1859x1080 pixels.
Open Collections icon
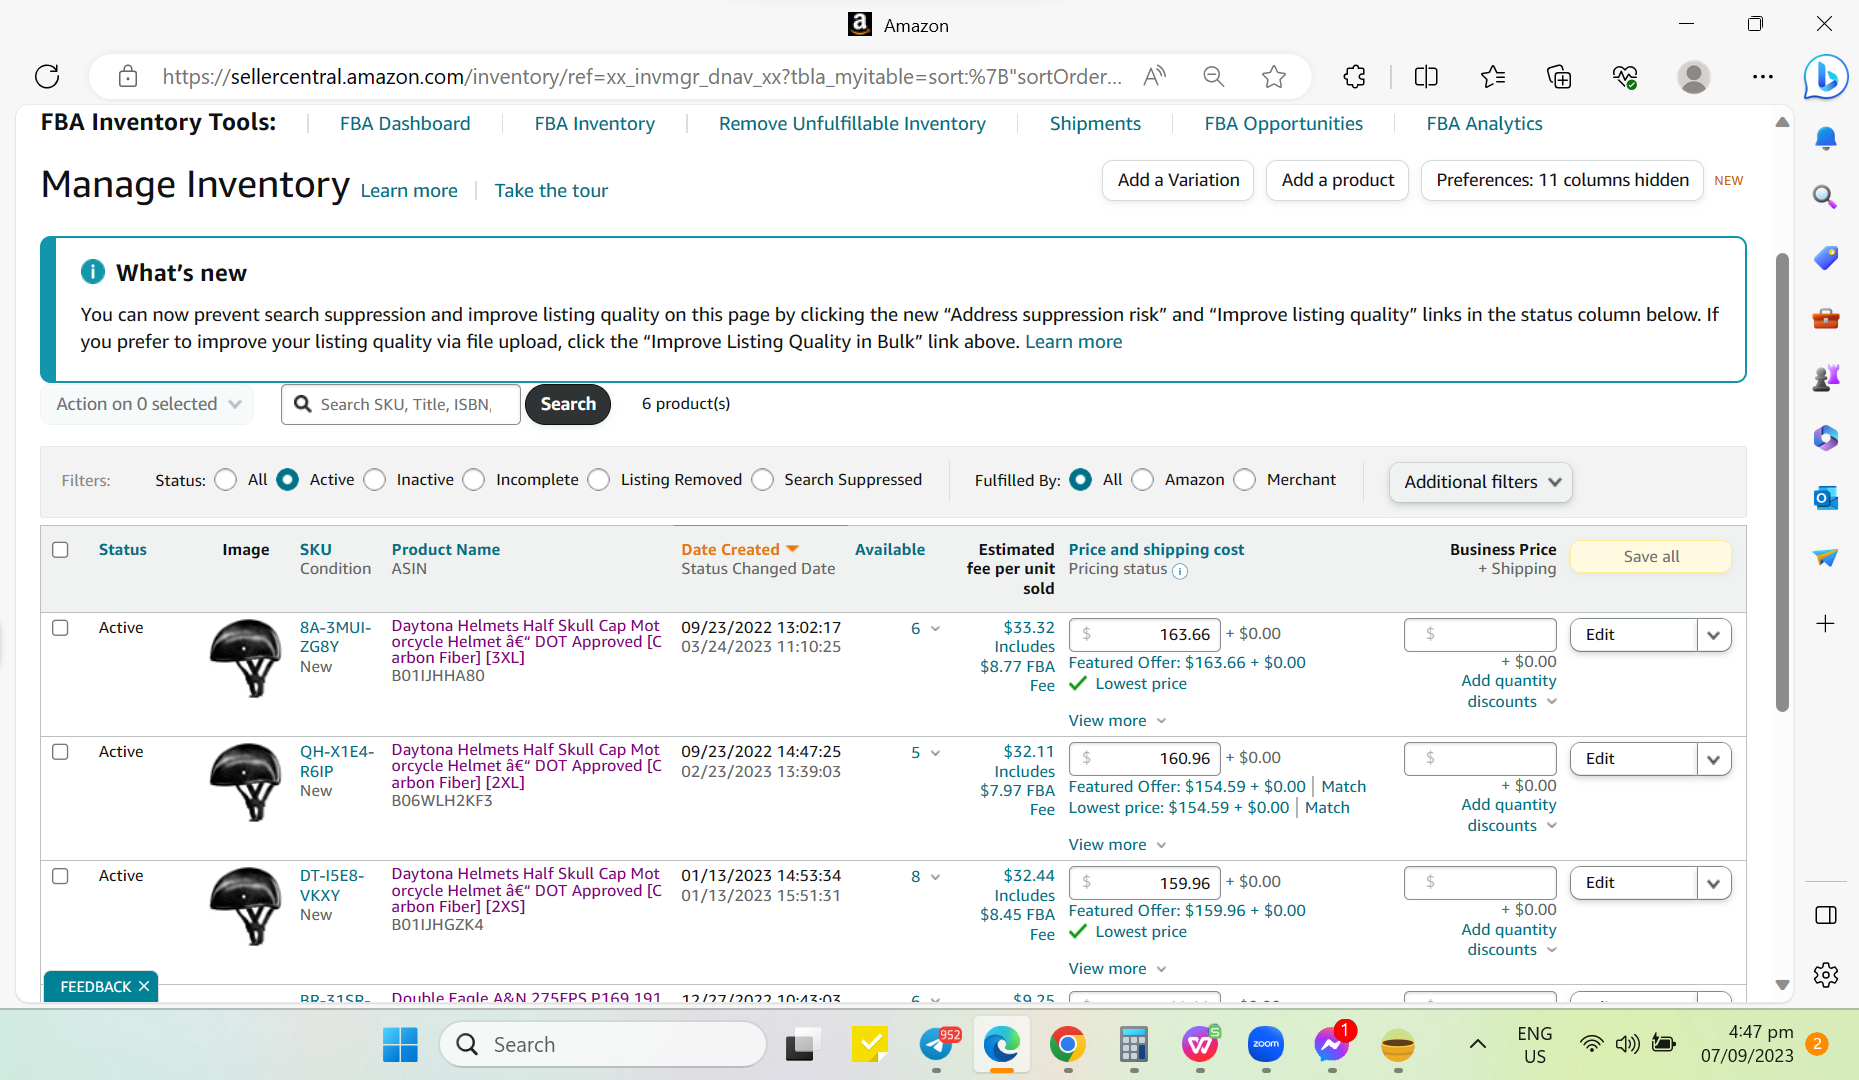[1559, 76]
